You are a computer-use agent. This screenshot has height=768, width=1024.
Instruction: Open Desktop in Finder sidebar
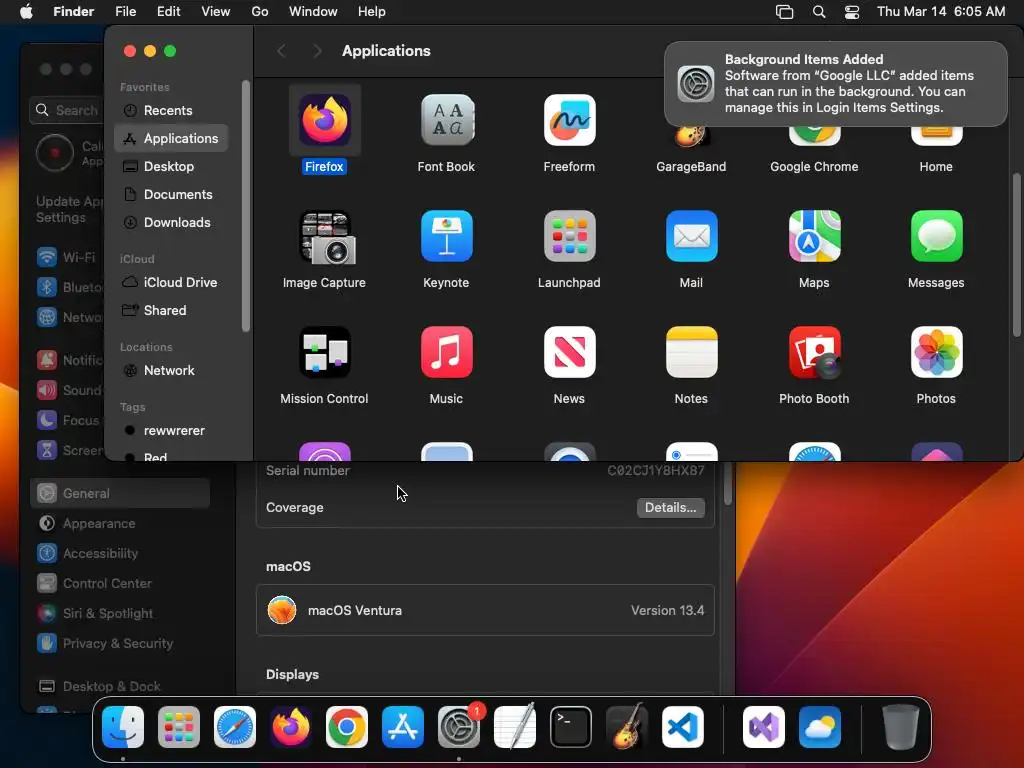171,167
